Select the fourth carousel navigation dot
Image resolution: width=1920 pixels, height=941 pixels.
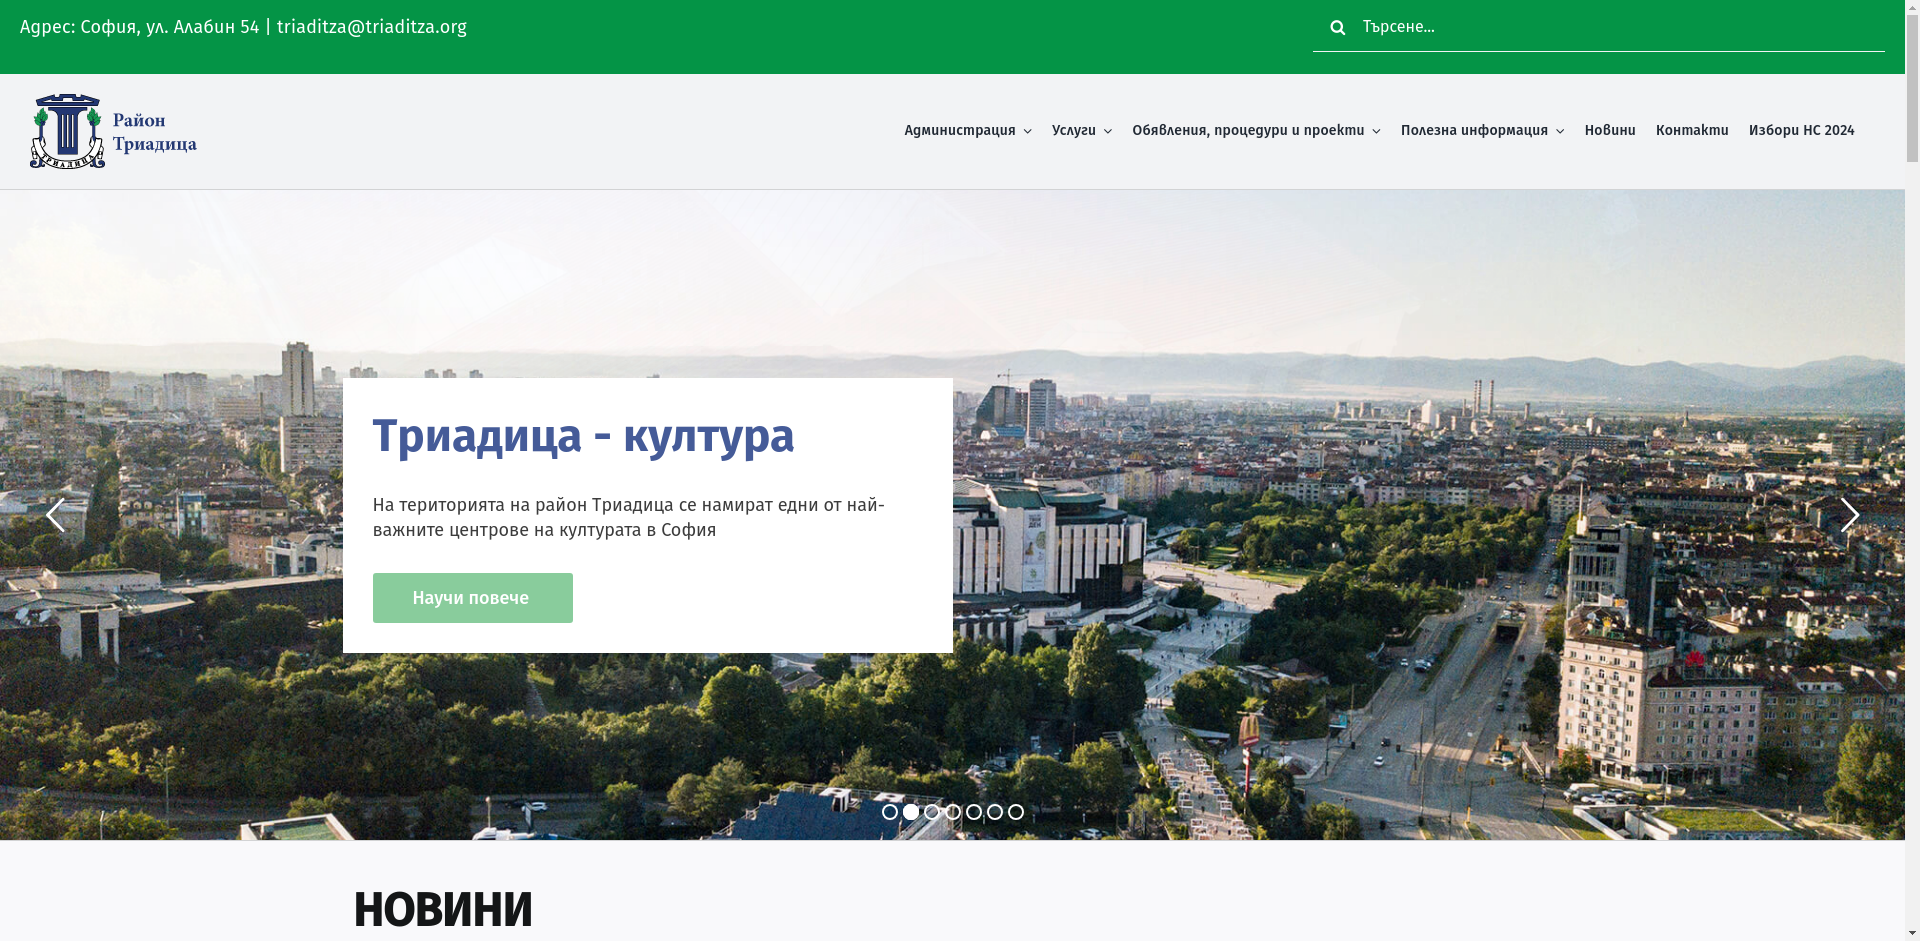952,812
